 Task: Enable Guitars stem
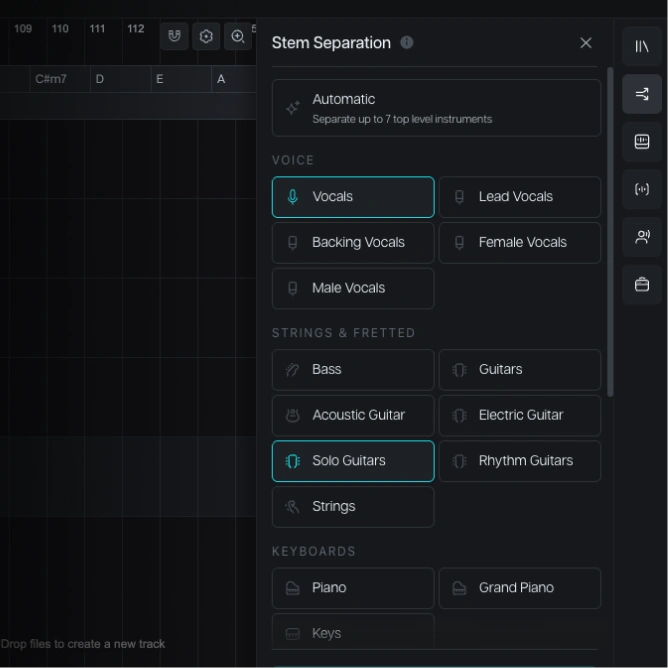pyautogui.click(x=520, y=370)
